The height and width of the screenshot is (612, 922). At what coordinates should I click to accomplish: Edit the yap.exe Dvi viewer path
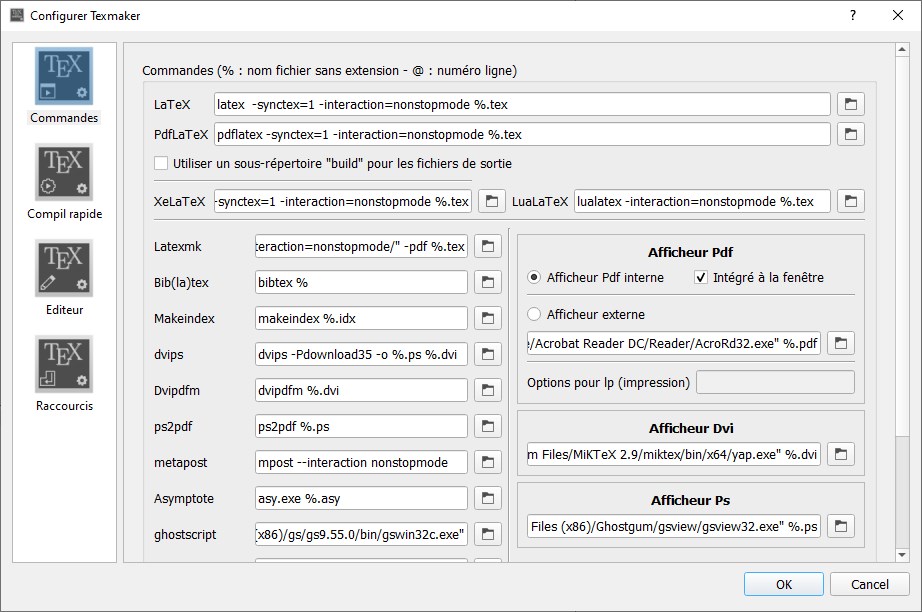(x=674, y=454)
